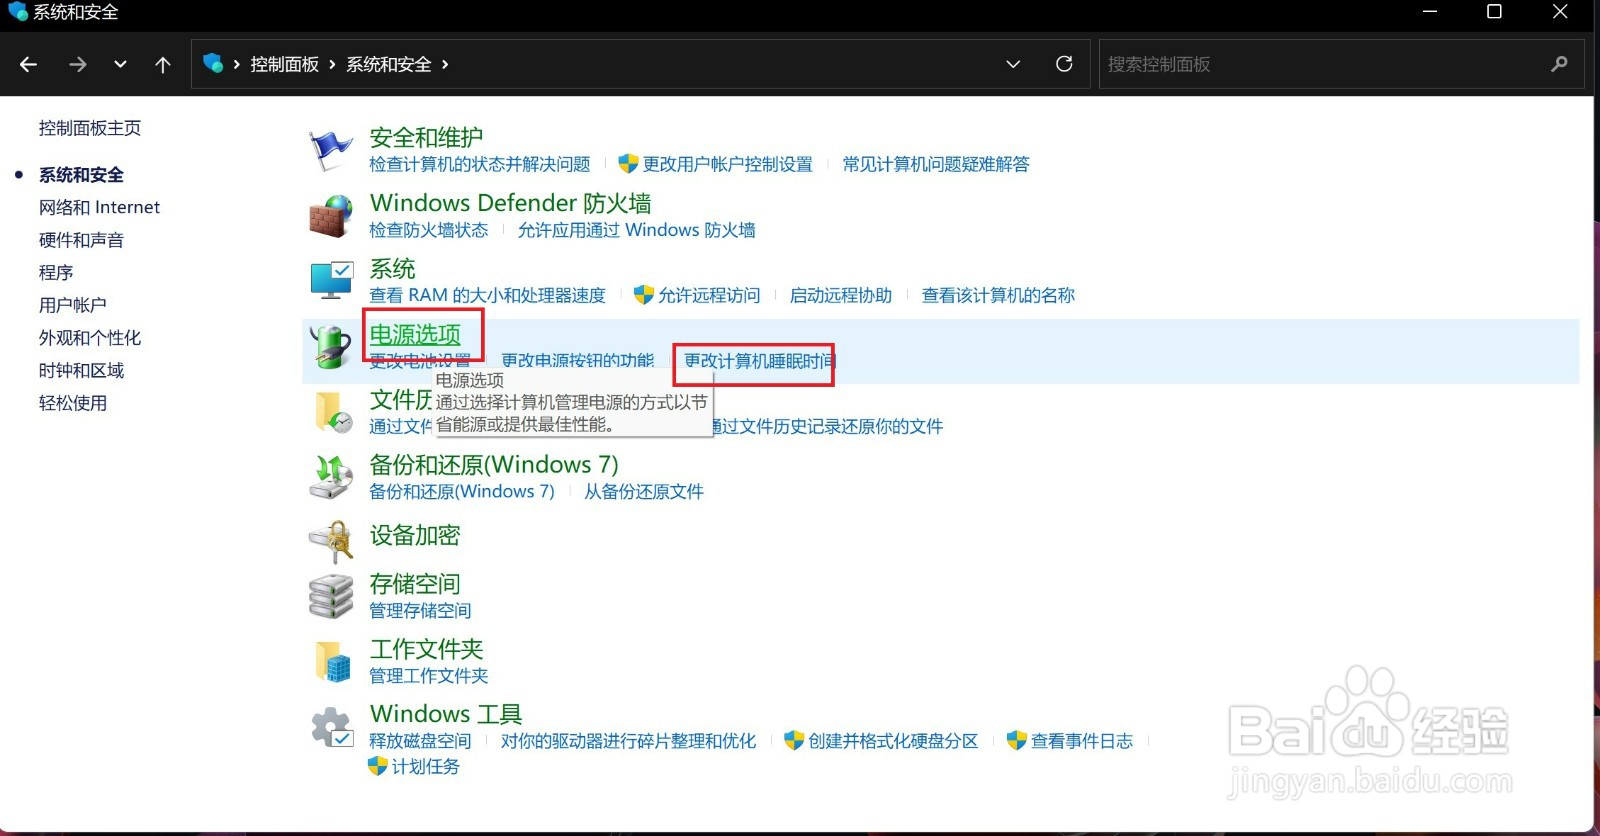
Task: Click the Security and Maintenance flag icon
Action: 330,150
